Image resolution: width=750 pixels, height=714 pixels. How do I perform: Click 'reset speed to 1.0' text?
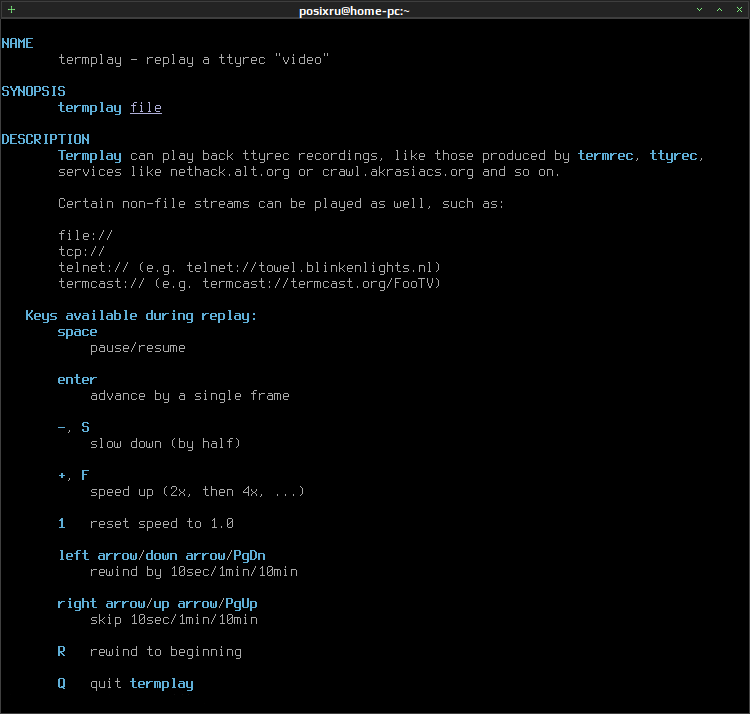[x=162, y=524]
